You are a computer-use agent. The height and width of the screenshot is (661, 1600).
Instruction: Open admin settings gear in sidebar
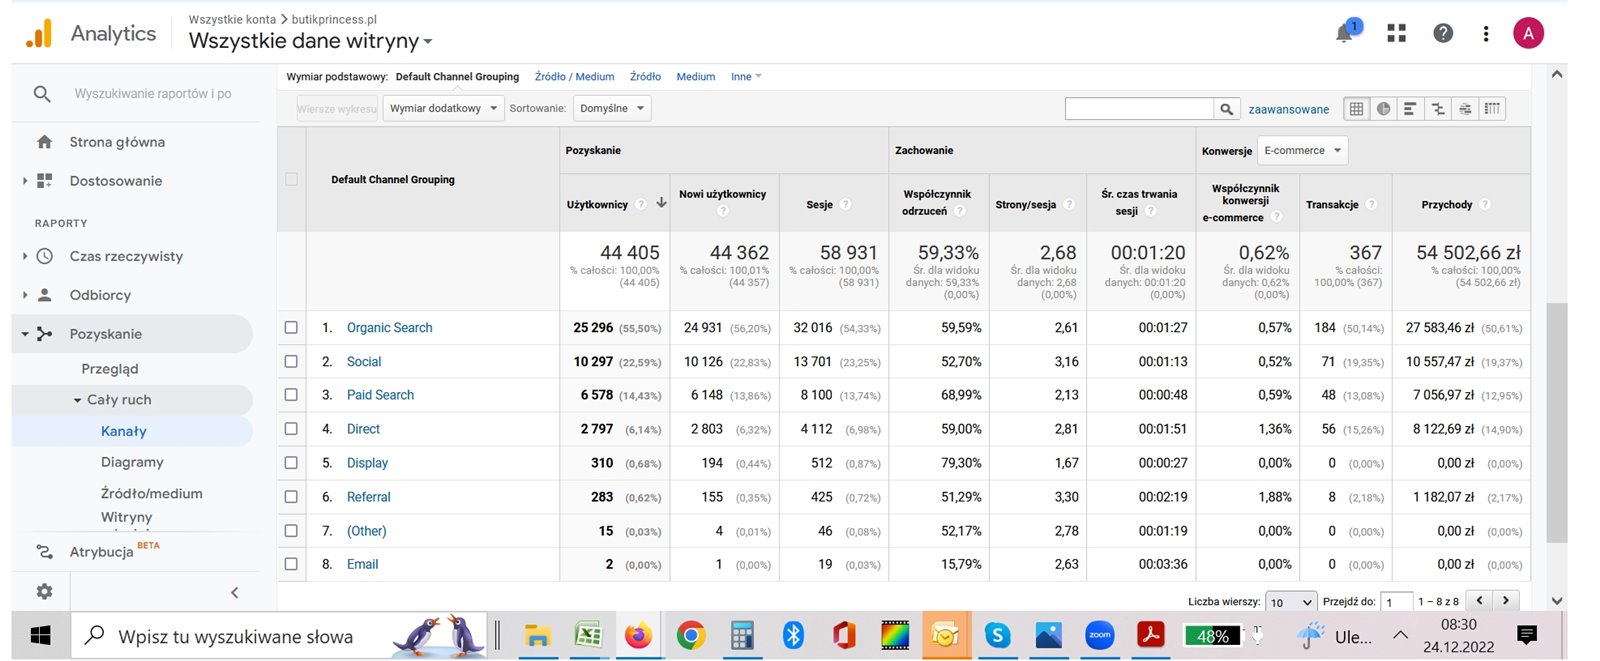(44, 591)
